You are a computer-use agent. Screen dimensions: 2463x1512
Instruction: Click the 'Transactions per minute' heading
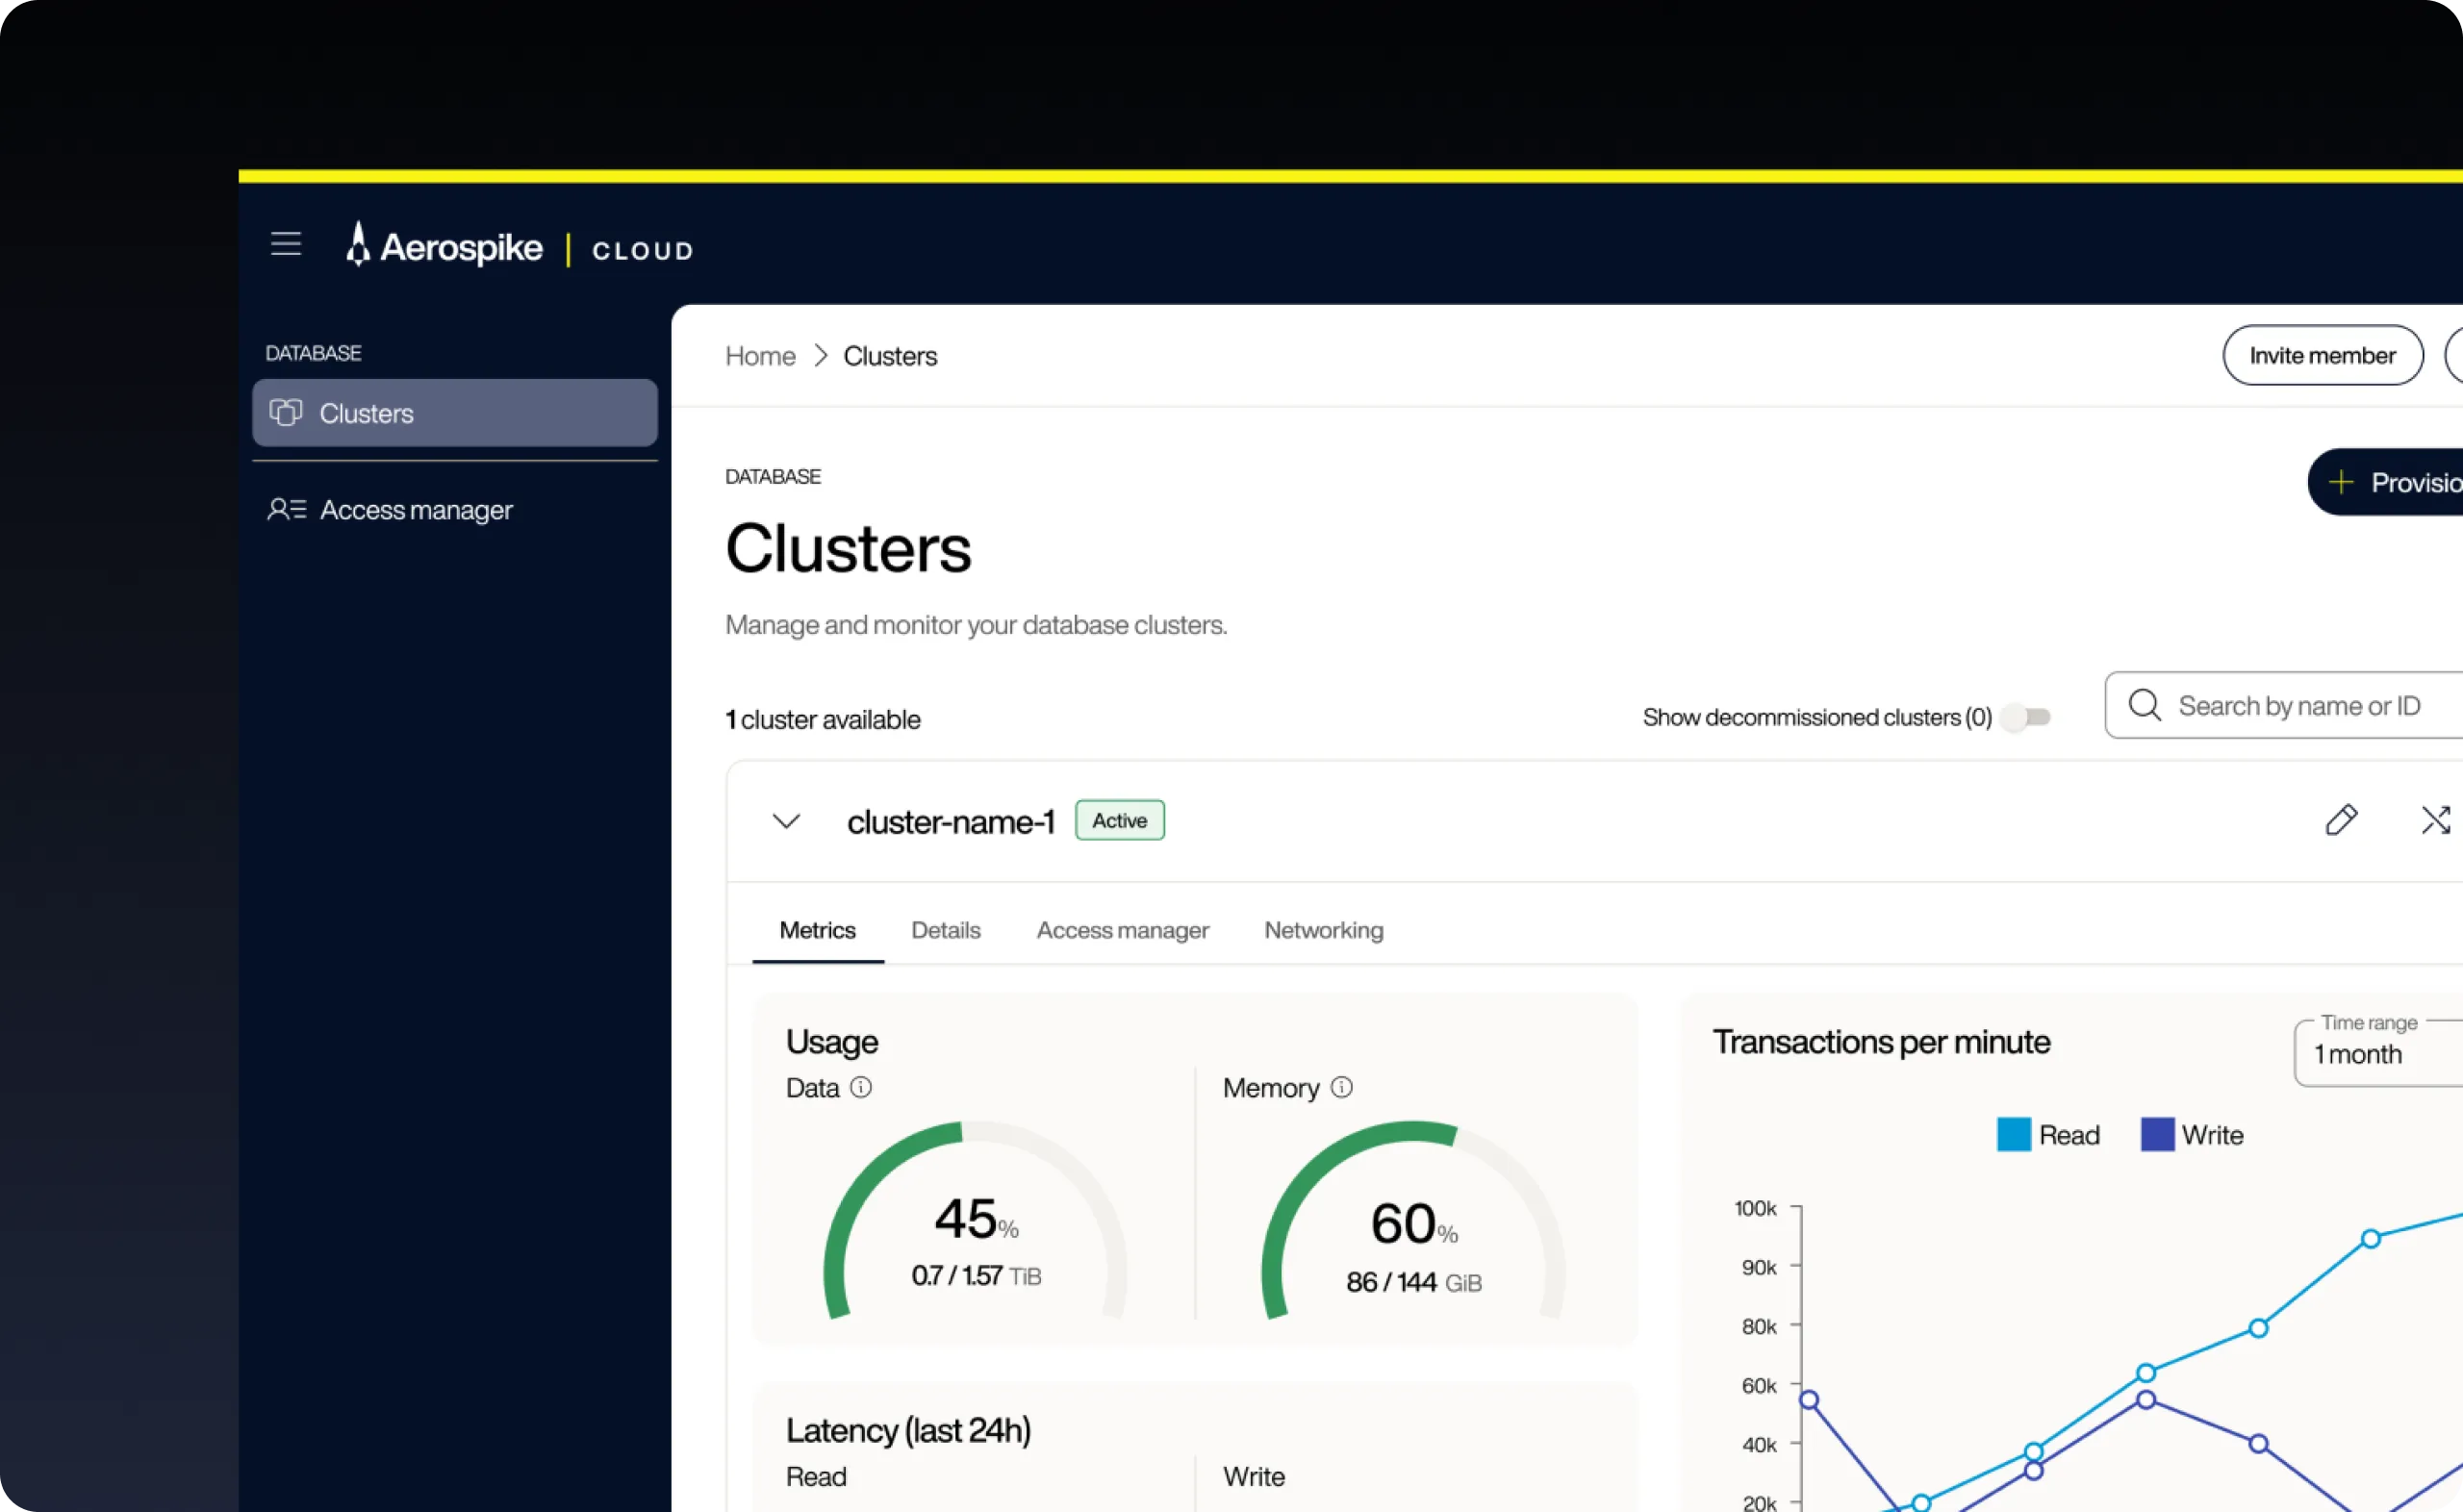coord(1882,1042)
